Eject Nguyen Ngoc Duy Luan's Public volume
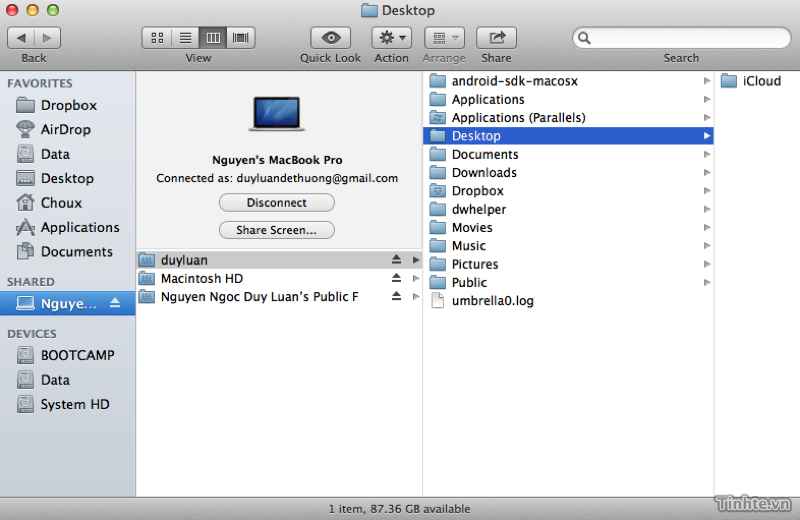The height and width of the screenshot is (520, 800). coord(396,296)
